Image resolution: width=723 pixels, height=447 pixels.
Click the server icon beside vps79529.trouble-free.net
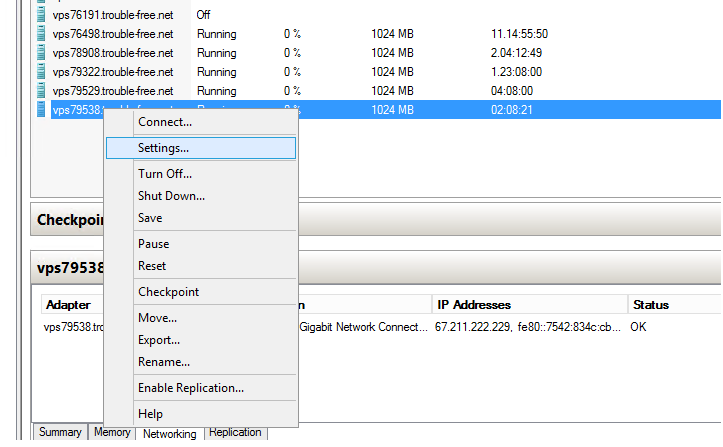[x=41, y=90]
